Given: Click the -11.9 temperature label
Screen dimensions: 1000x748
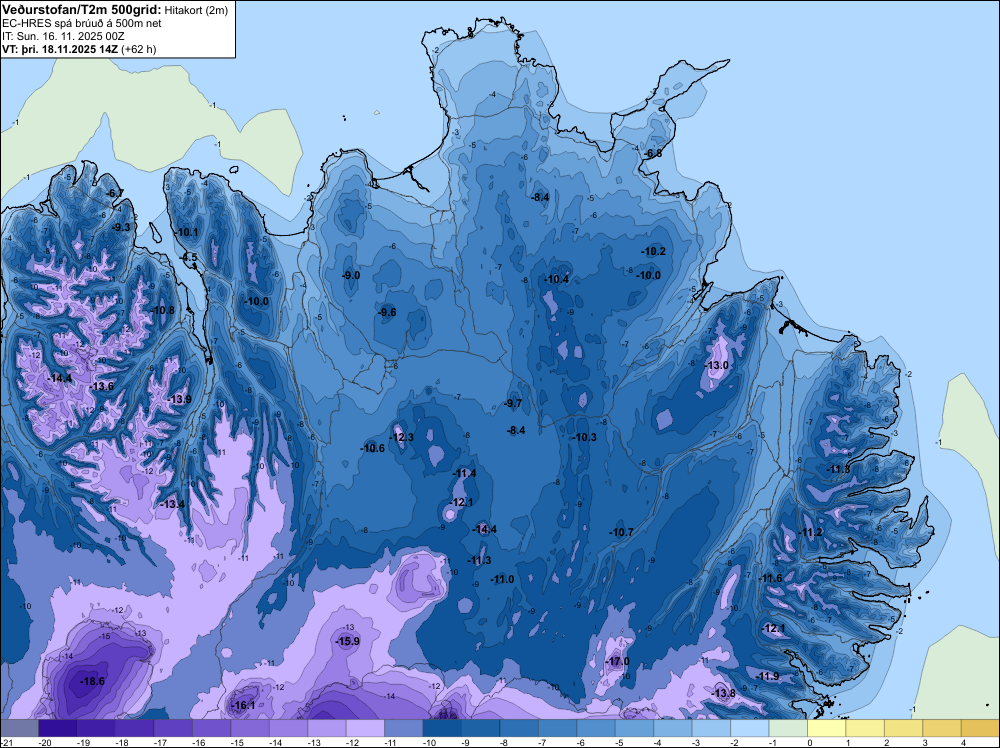Looking at the screenshot, I should coord(767,676).
